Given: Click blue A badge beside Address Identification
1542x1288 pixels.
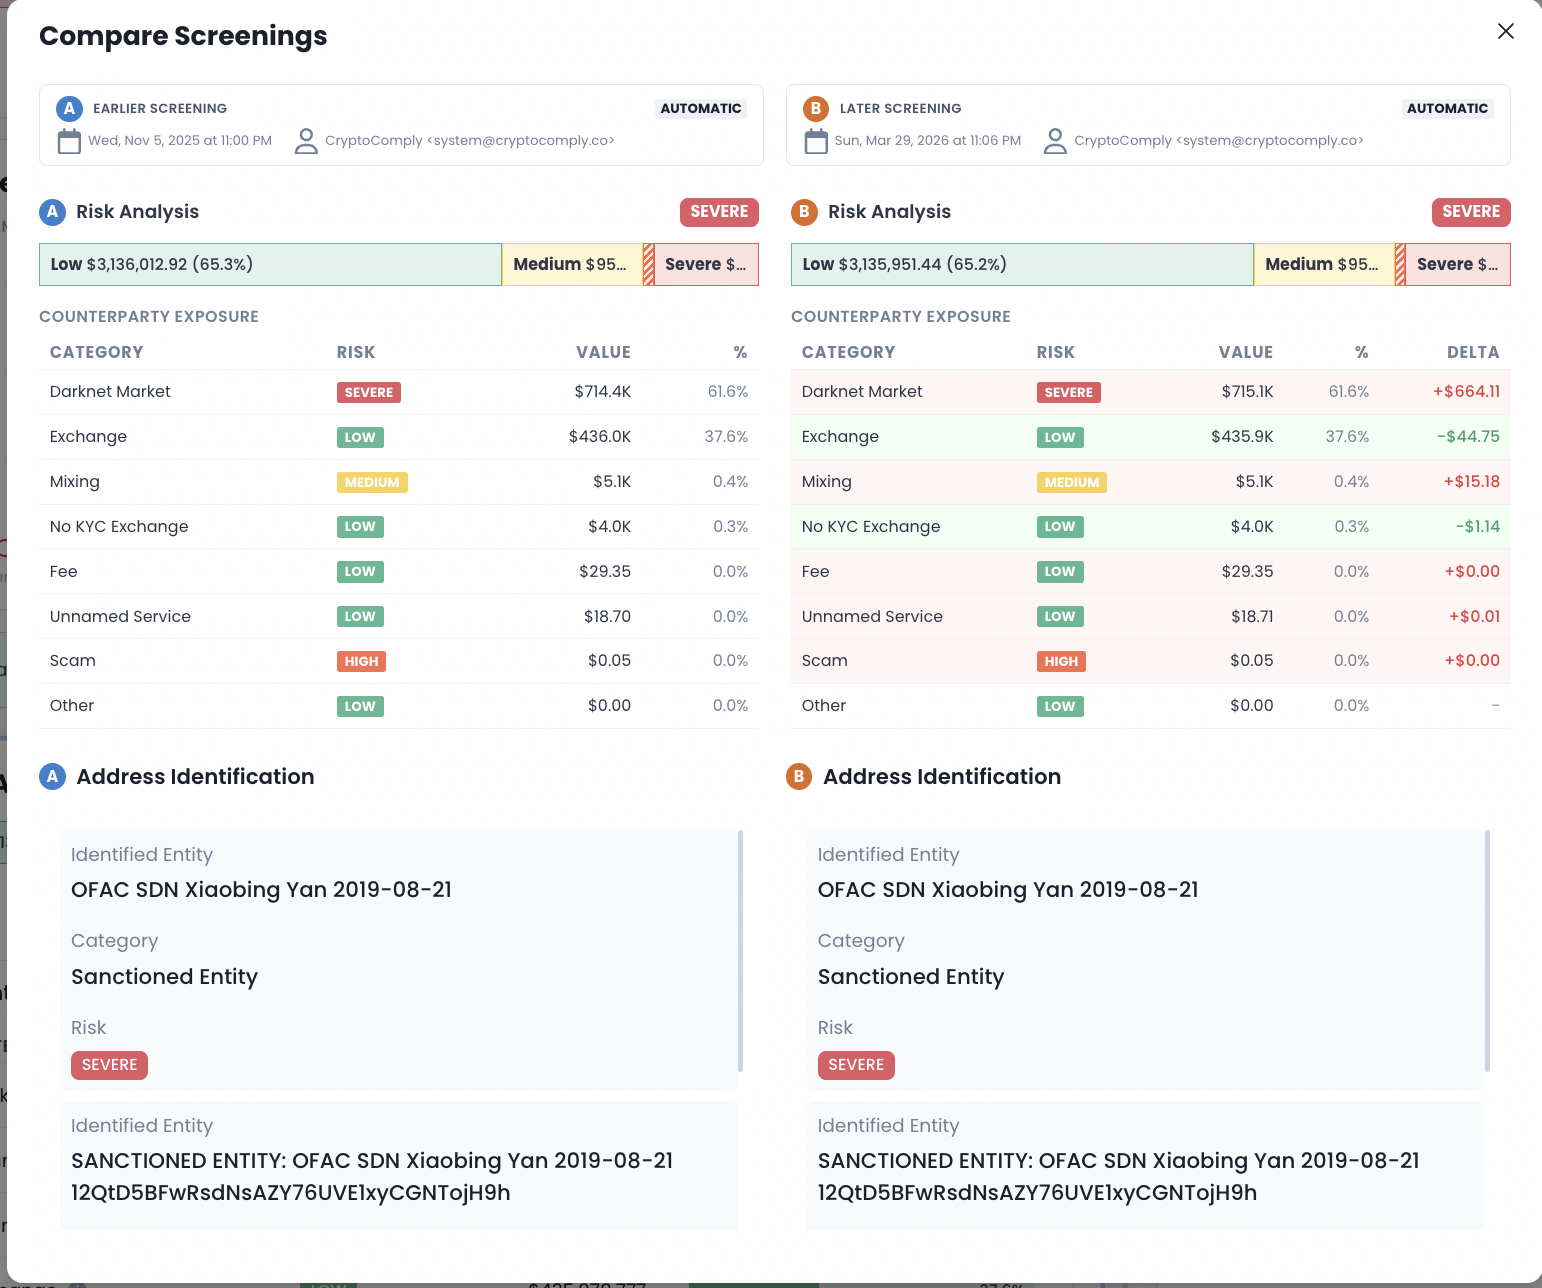Looking at the screenshot, I should (53, 777).
